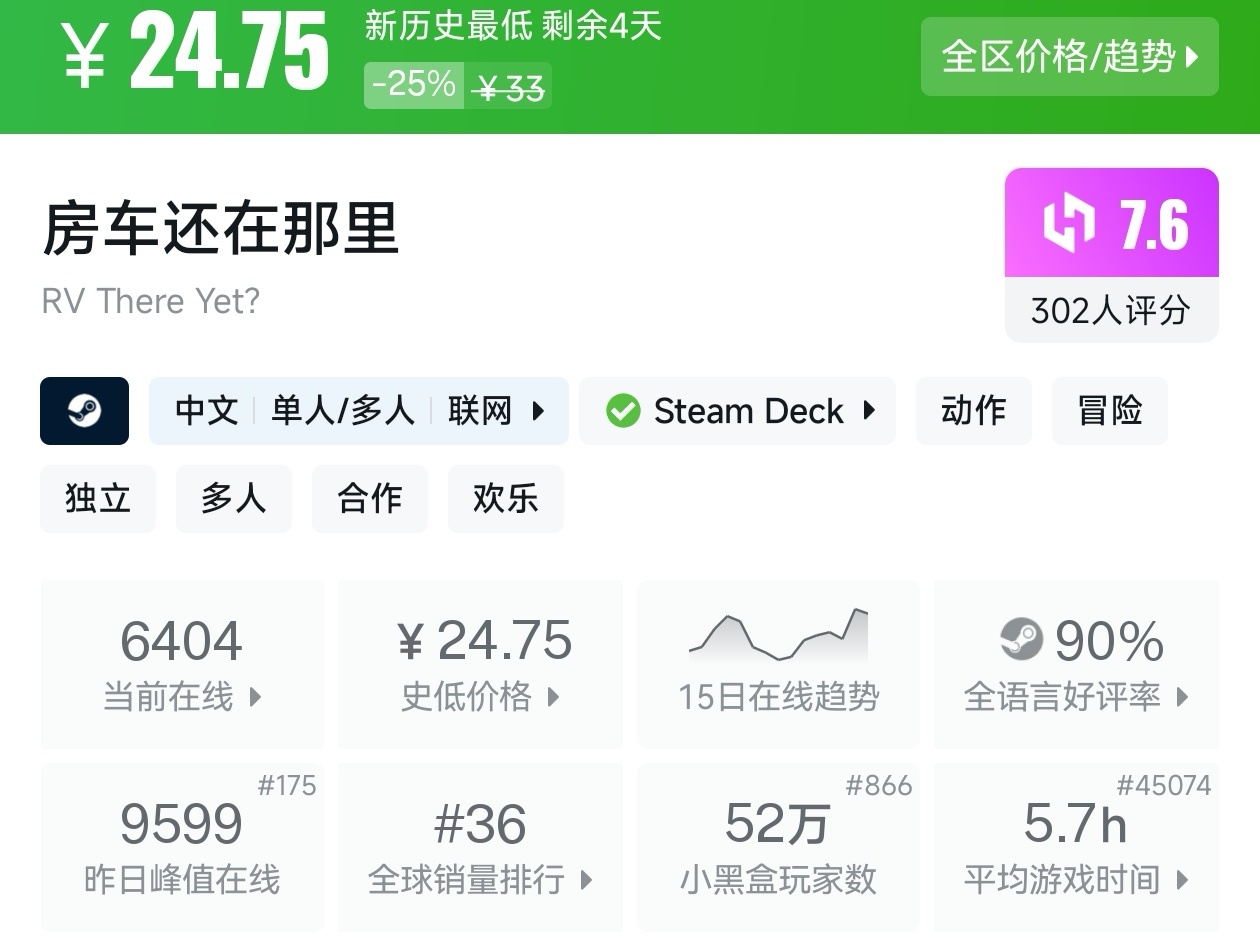The width and height of the screenshot is (1260, 949).
Task: Click the Xiaoheihe logo in rating badge
Action: pos(1068,223)
